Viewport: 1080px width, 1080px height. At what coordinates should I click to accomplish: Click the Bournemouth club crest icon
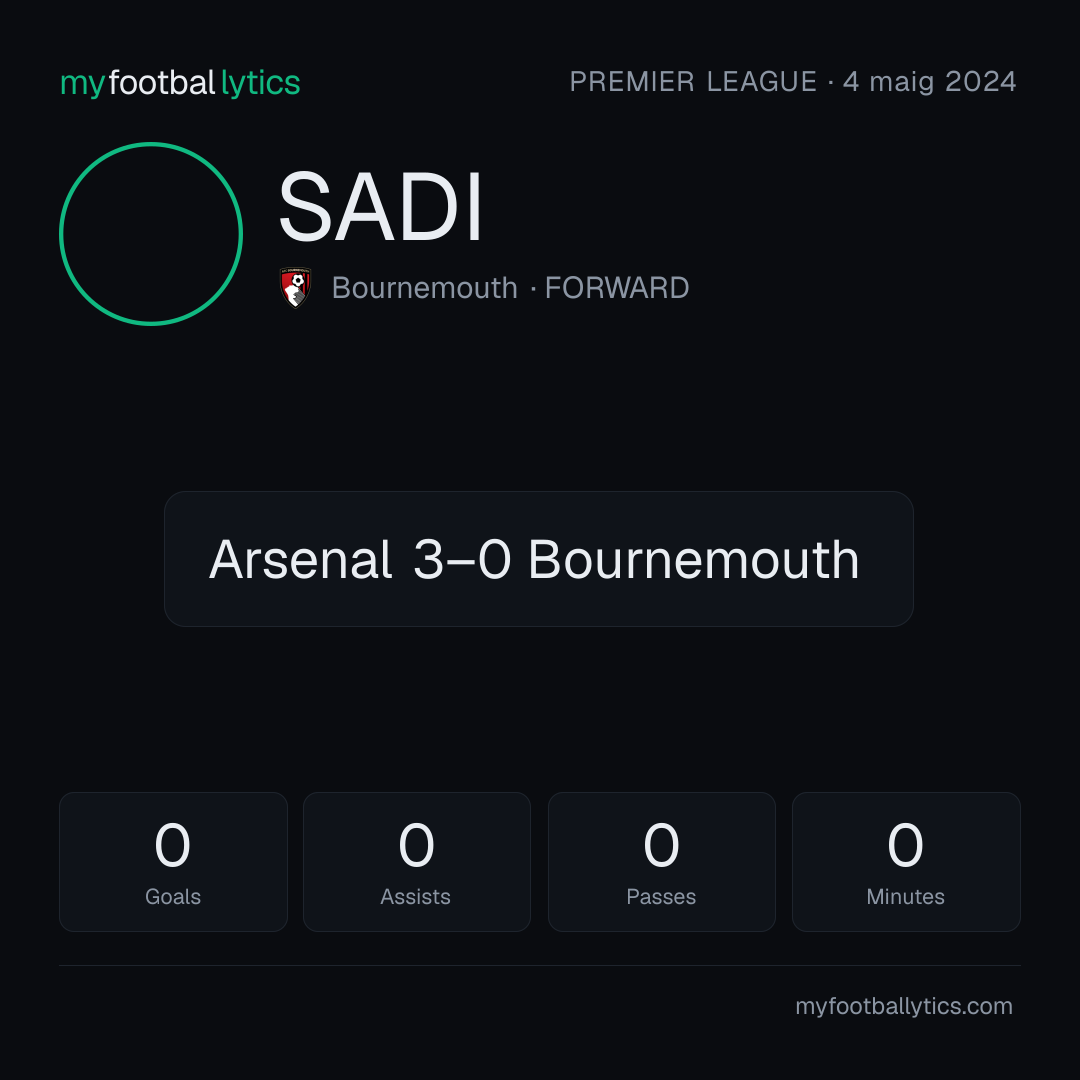[x=295, y=287]
